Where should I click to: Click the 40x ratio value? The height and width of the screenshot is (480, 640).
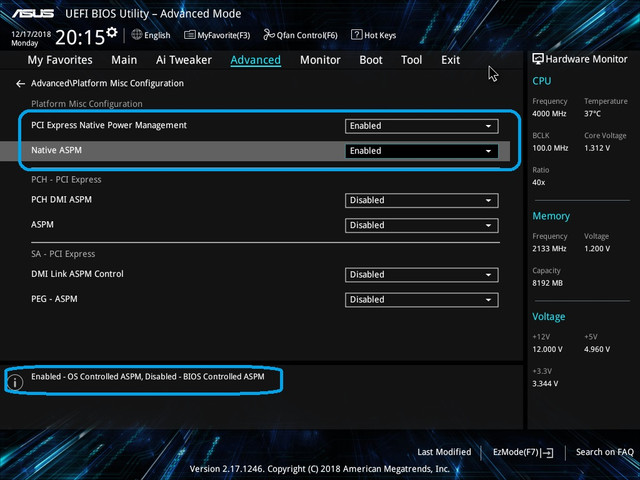pyautogui.click(x=538, y=182)
